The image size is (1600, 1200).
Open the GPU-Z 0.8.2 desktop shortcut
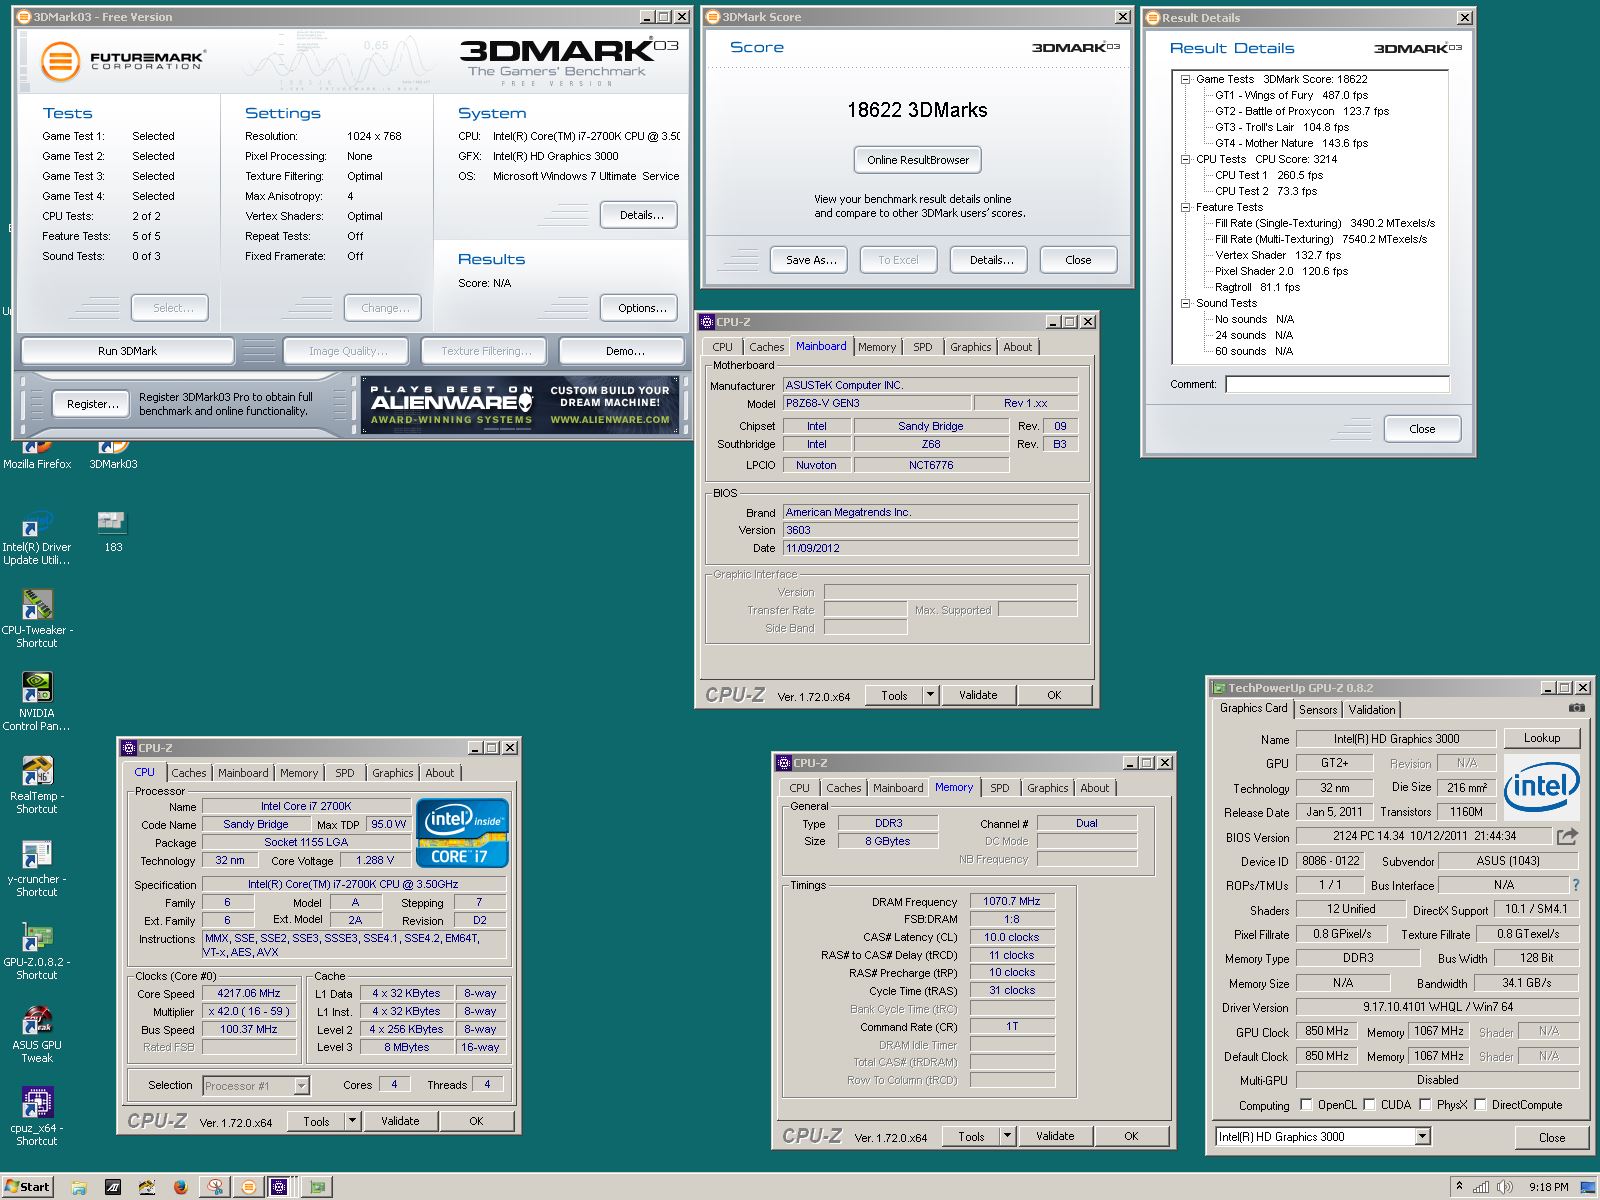tap(37, 951)
